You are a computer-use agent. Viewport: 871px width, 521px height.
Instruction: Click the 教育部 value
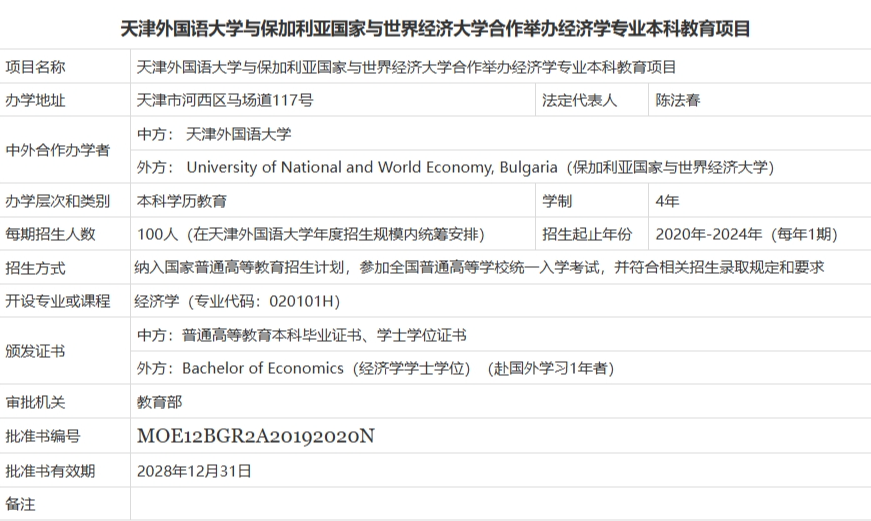coord(159,402)
